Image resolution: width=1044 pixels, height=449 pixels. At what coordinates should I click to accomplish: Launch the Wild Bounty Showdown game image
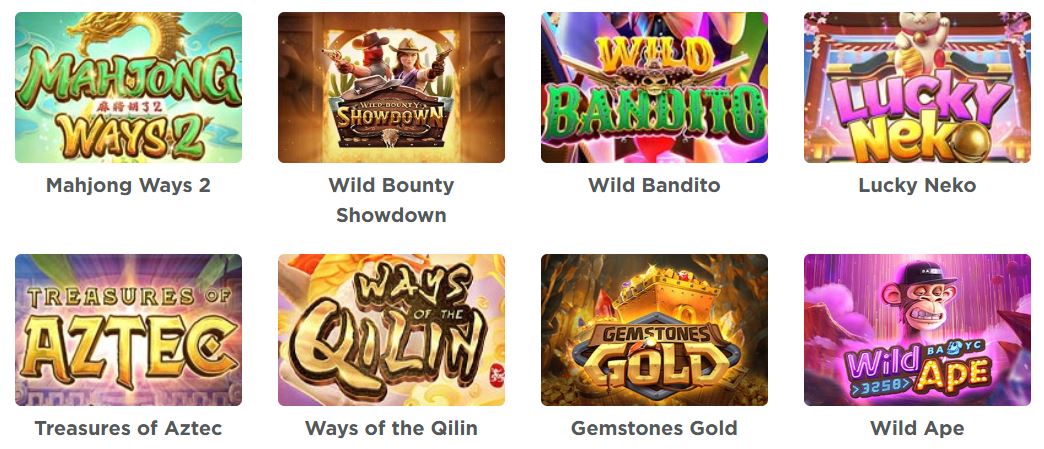392,87
